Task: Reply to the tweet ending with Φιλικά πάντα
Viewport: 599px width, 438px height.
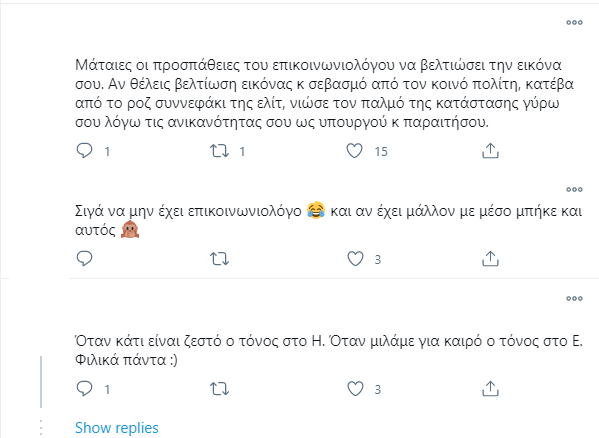Action: [x=84, y=389]
